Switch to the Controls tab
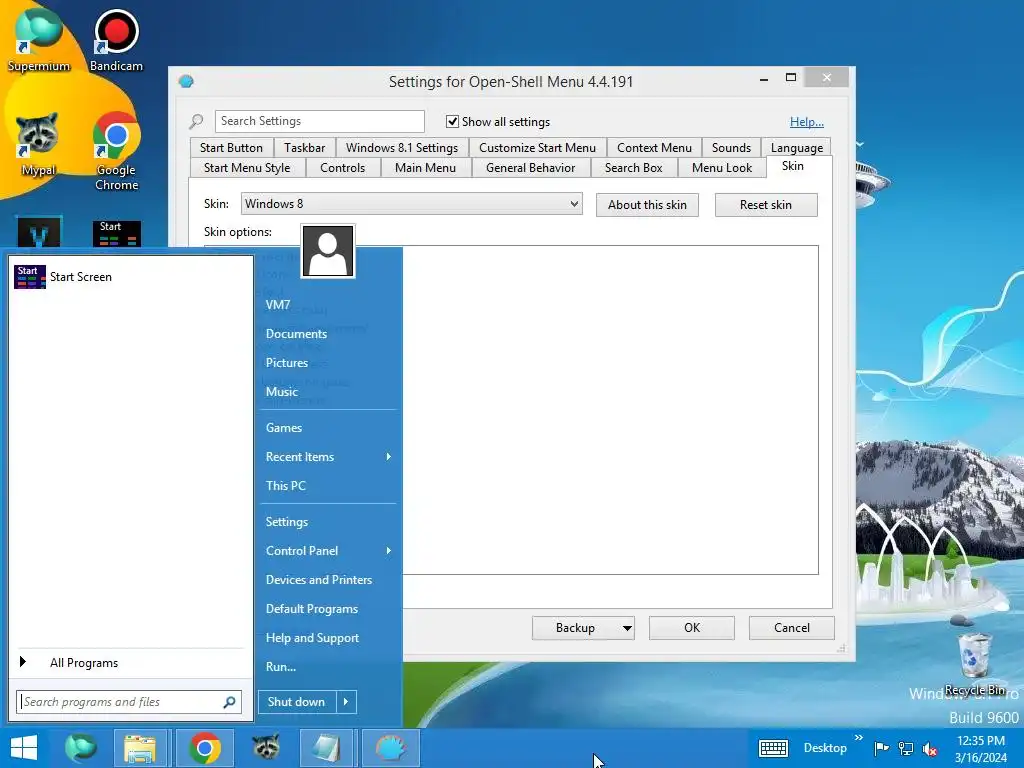This screenshot has height=768, width=1024. coord(342,168)
